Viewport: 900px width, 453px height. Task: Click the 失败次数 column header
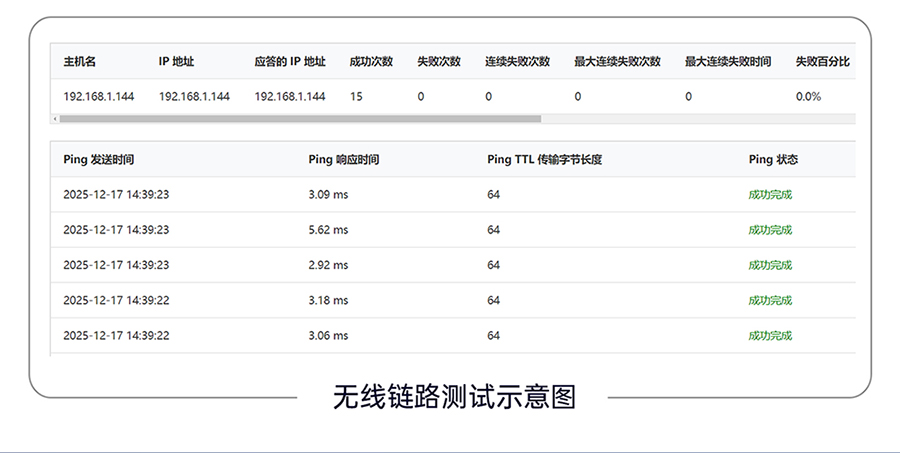439,61
